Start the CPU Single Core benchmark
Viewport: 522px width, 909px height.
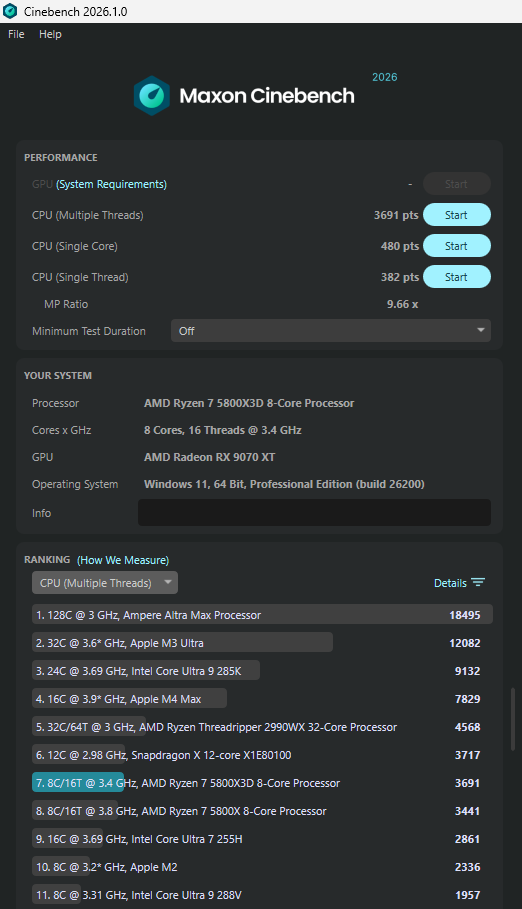click(x=457, y=246)
